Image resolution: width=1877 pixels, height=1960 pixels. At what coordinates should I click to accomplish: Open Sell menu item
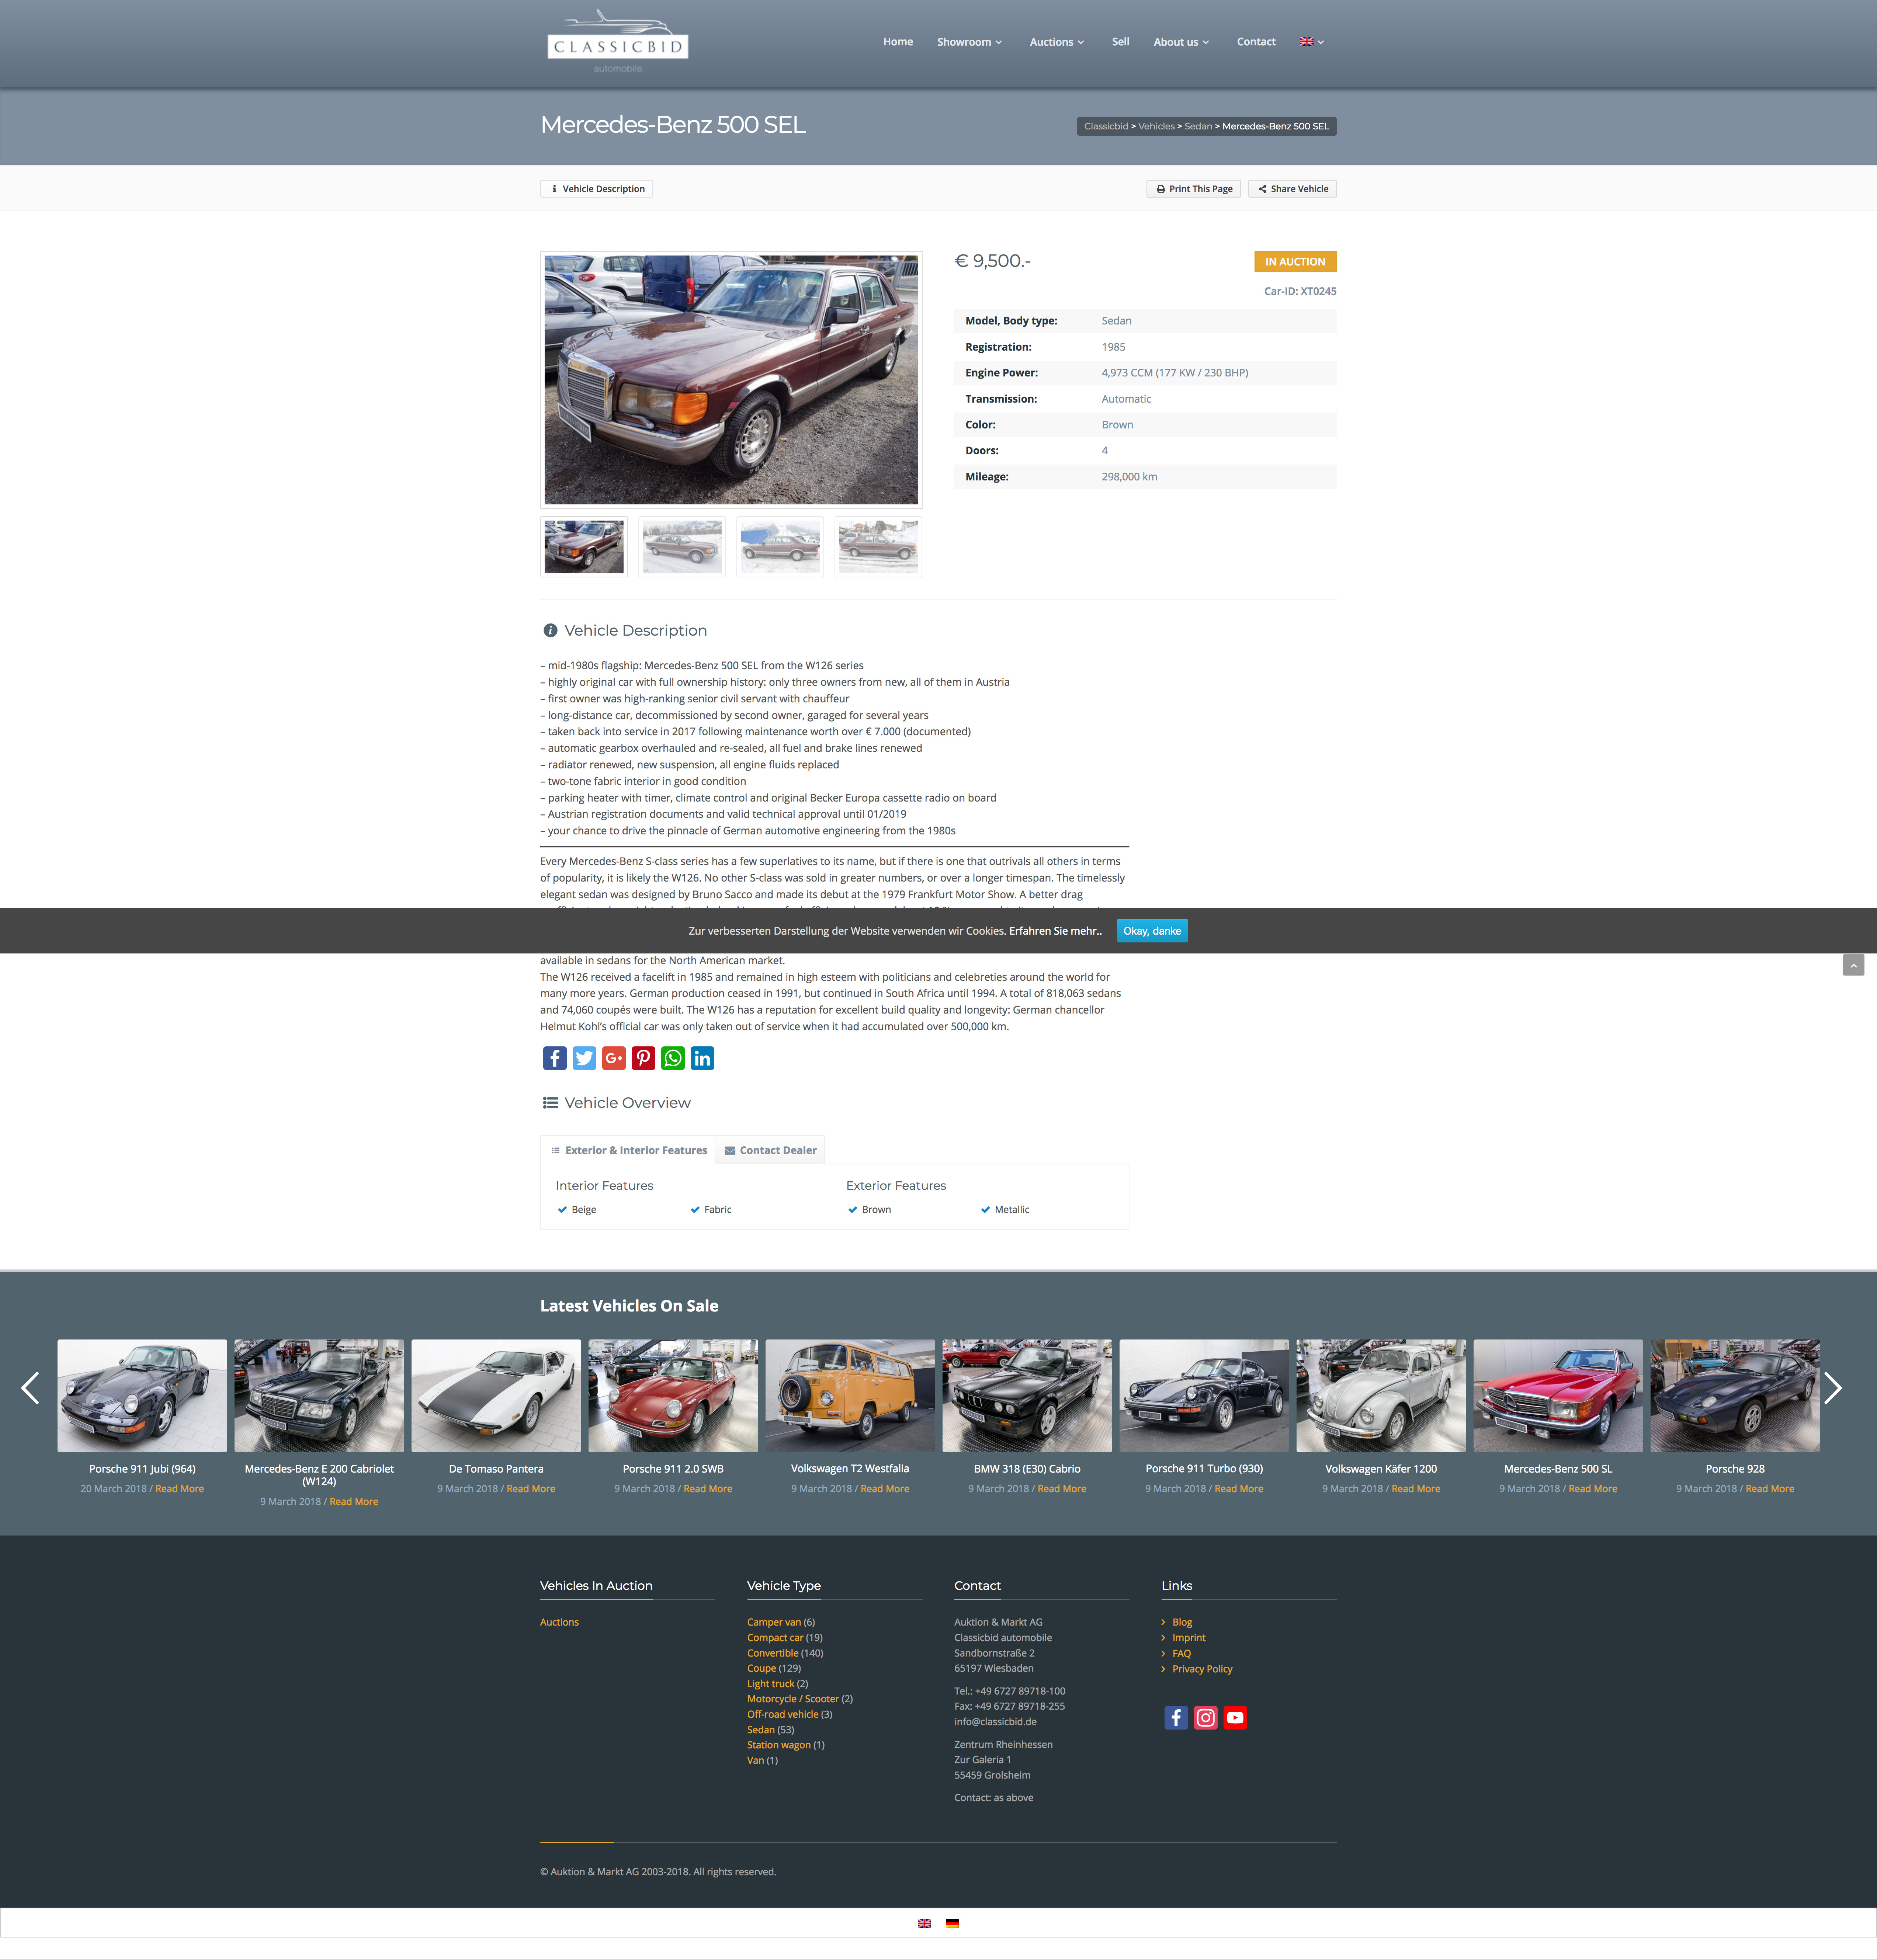[1121, 42]
